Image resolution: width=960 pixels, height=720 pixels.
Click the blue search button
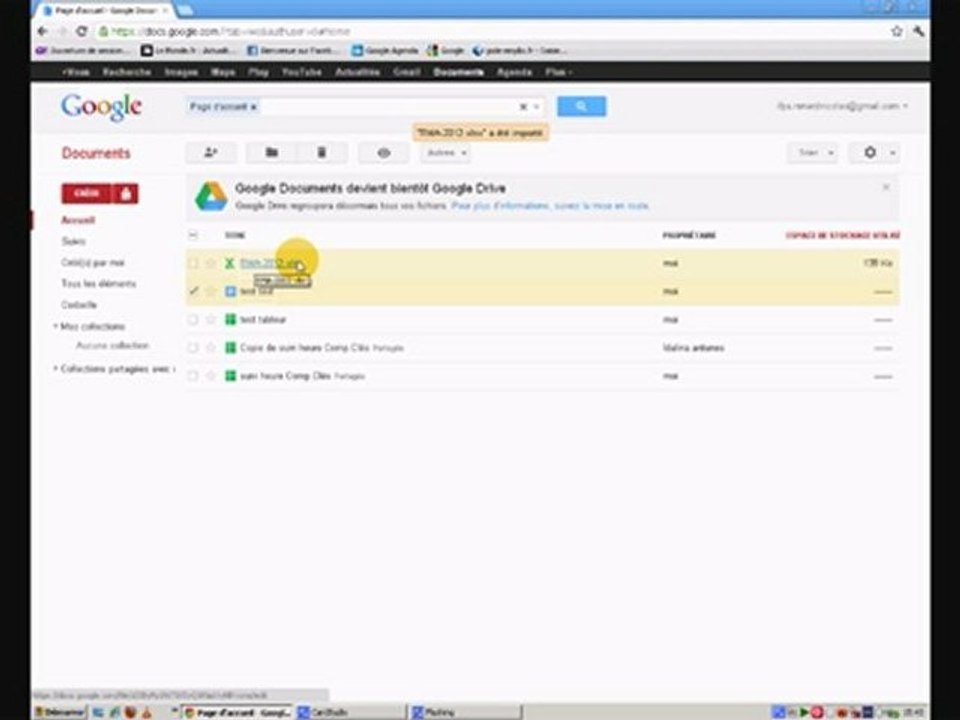[x=581, y=107]
